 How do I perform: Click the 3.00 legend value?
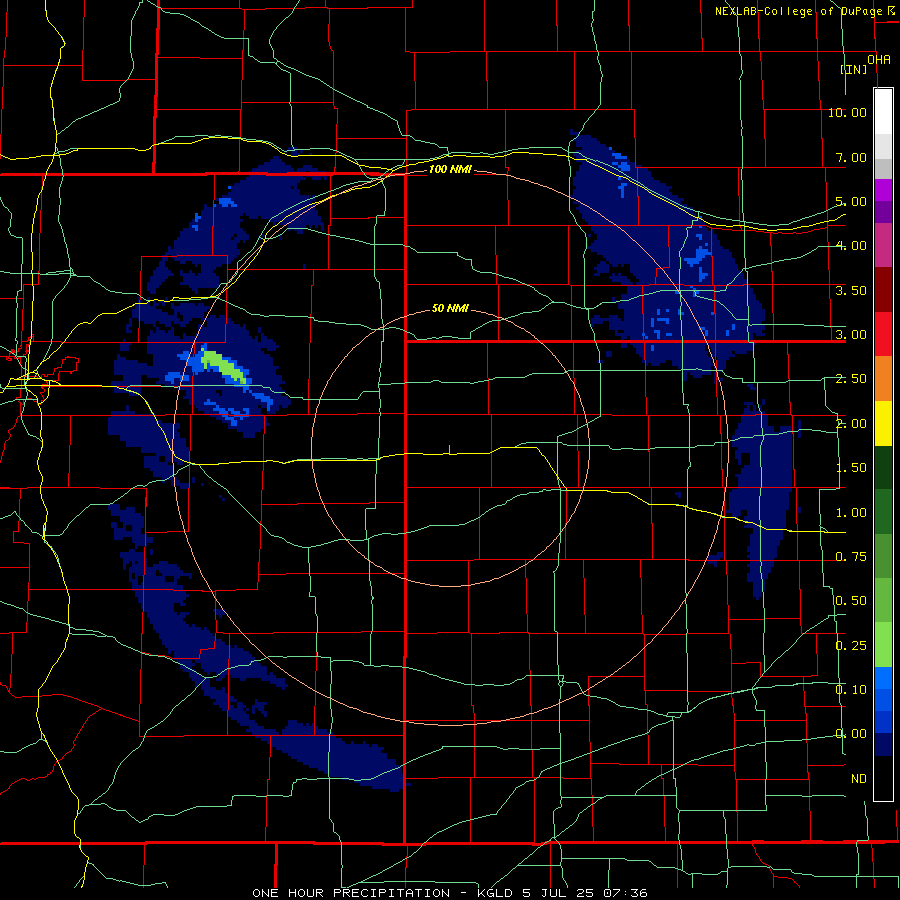(x=851, y=335)
